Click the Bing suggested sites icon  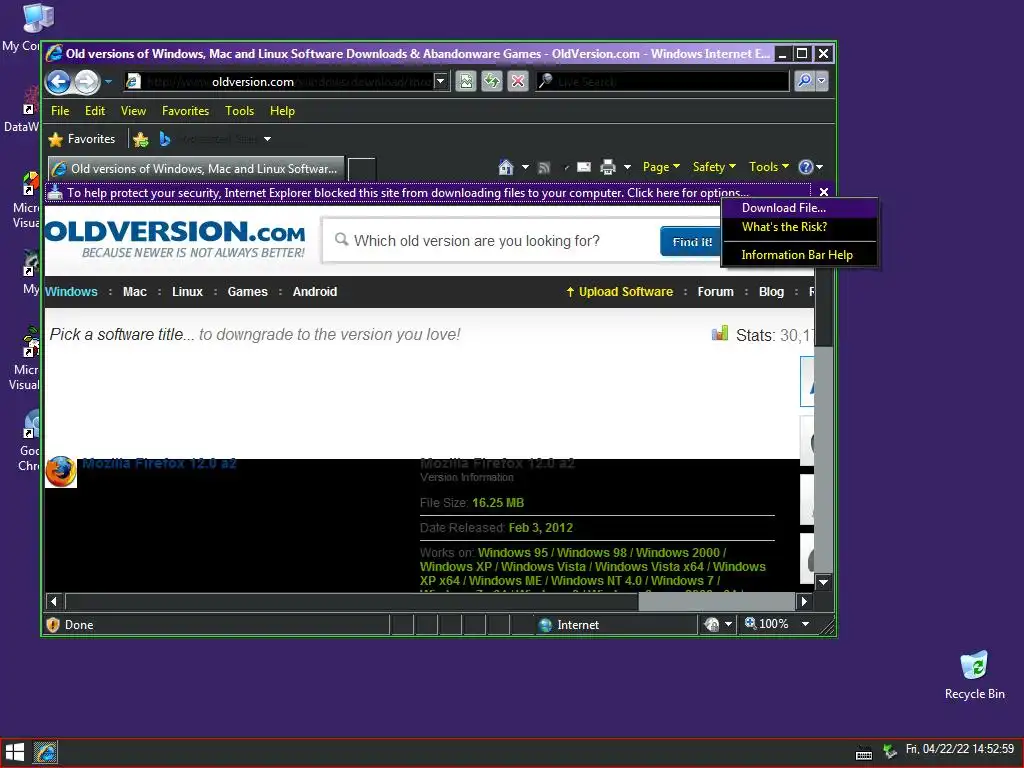[165, 139]
